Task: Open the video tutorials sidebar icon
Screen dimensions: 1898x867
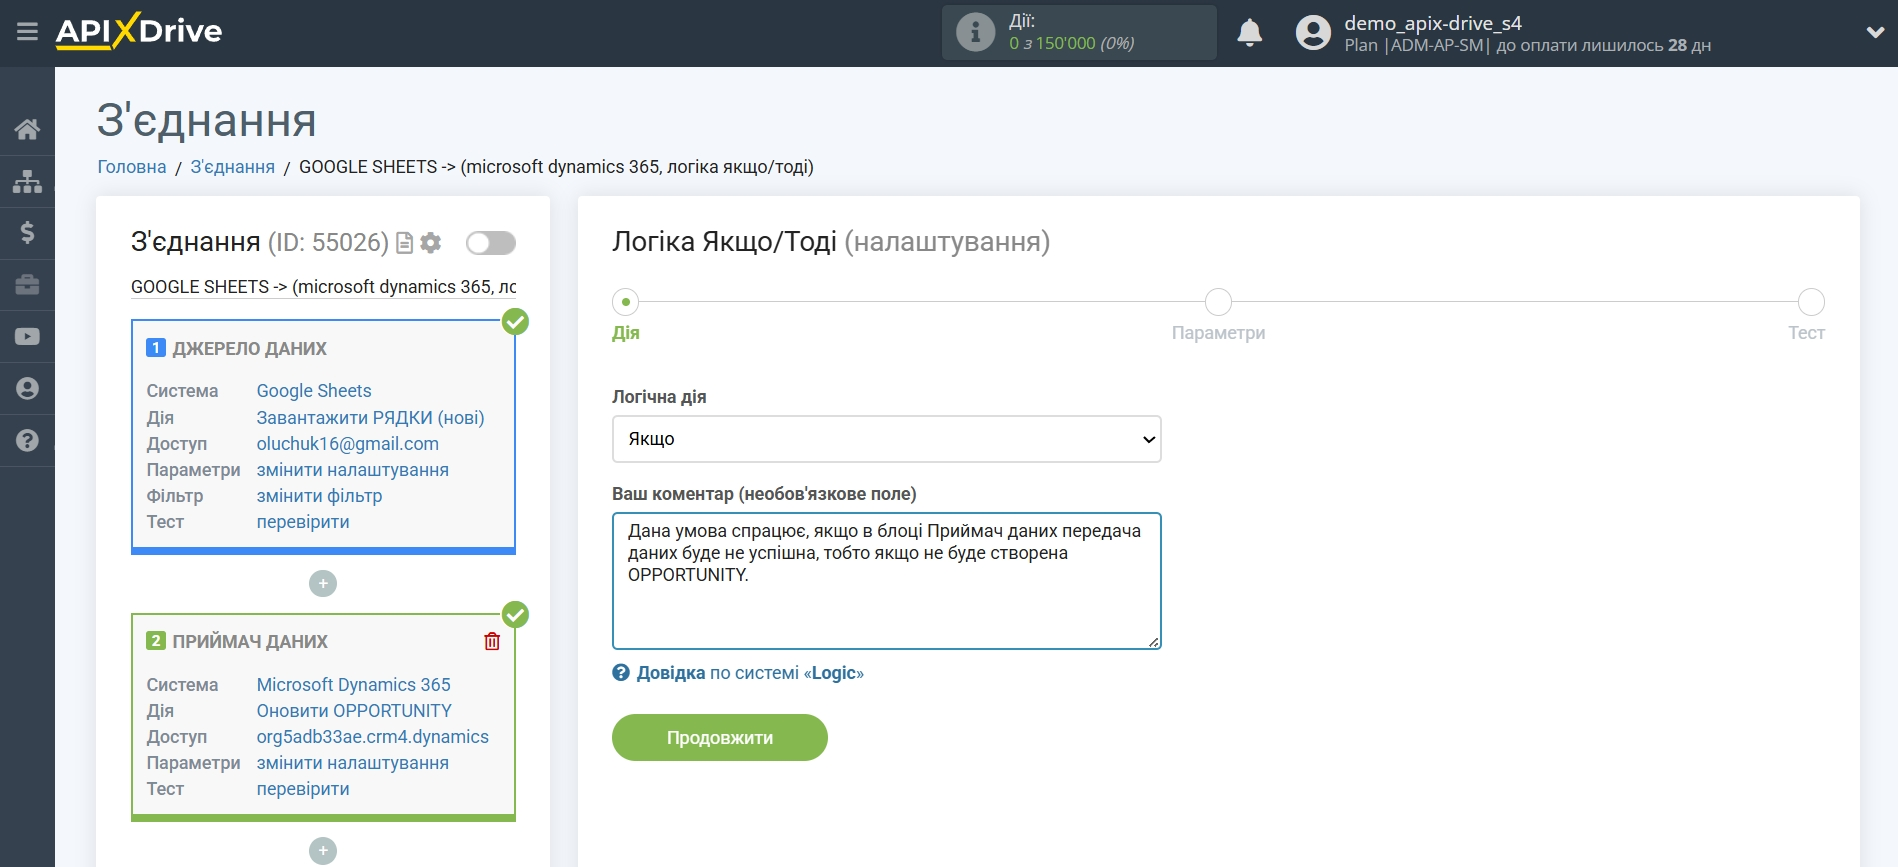Action: click(x=27, y=337)
